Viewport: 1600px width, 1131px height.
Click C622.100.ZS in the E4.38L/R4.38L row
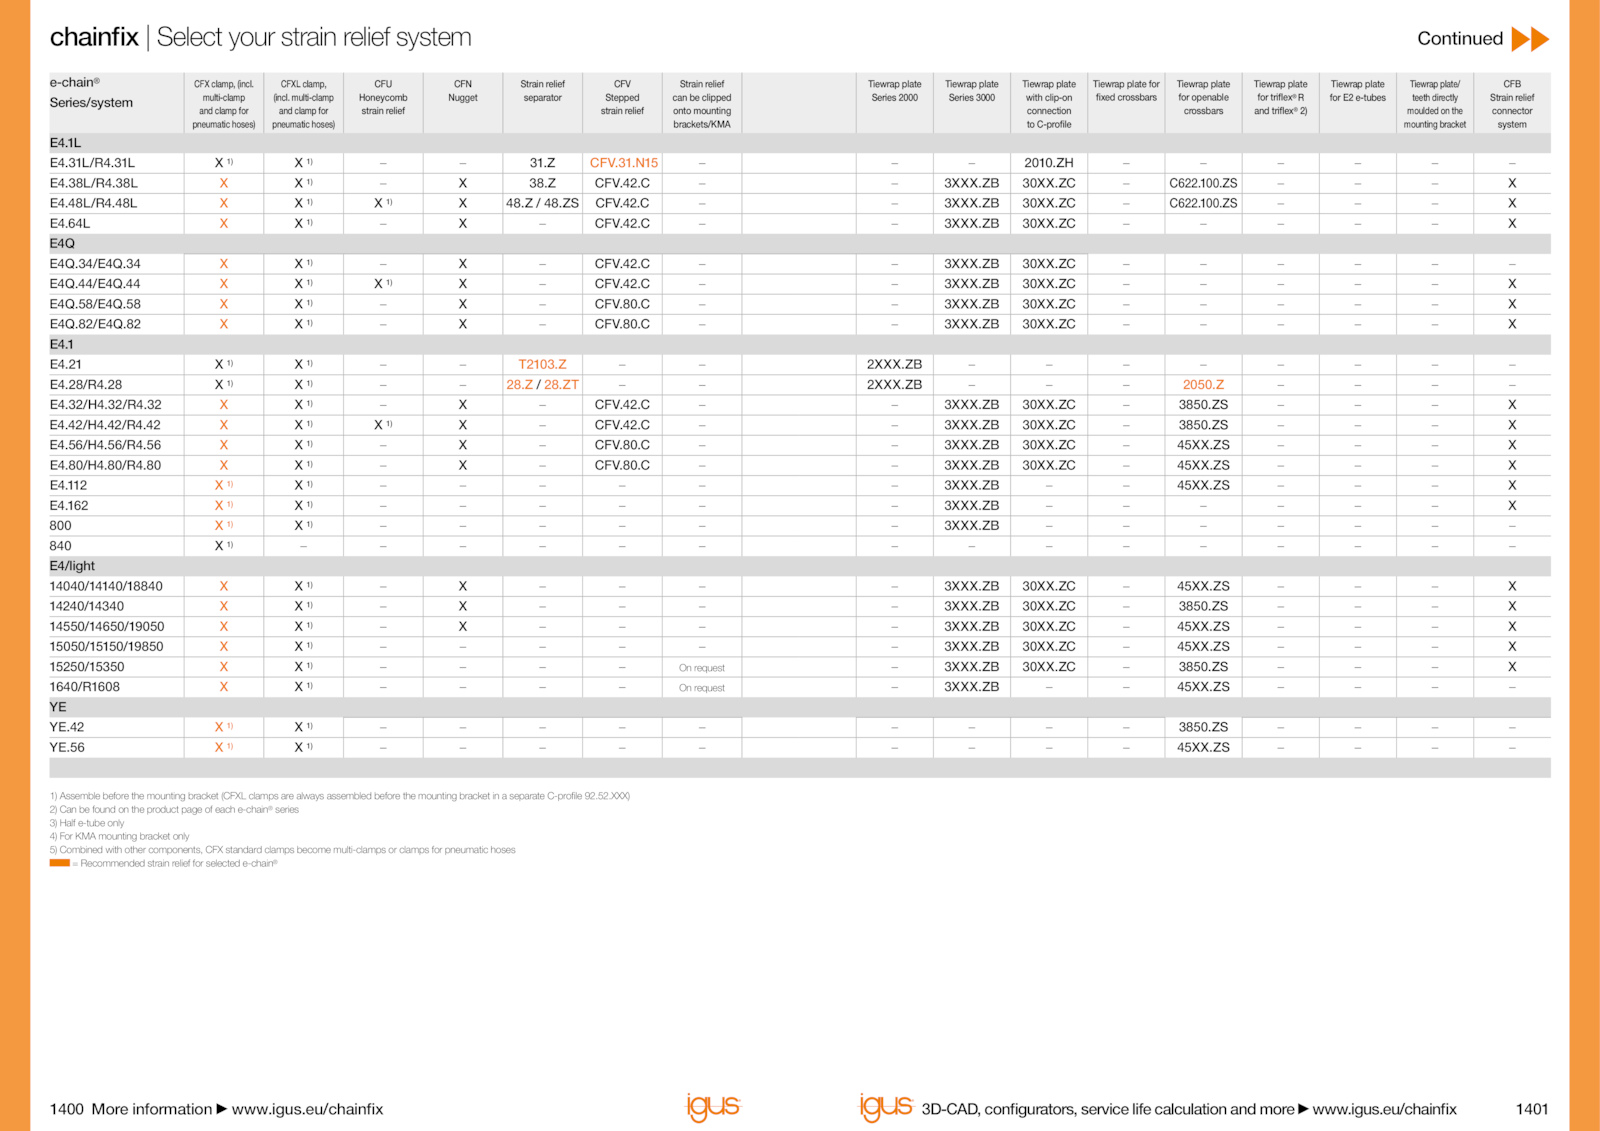click(1203, 183)
